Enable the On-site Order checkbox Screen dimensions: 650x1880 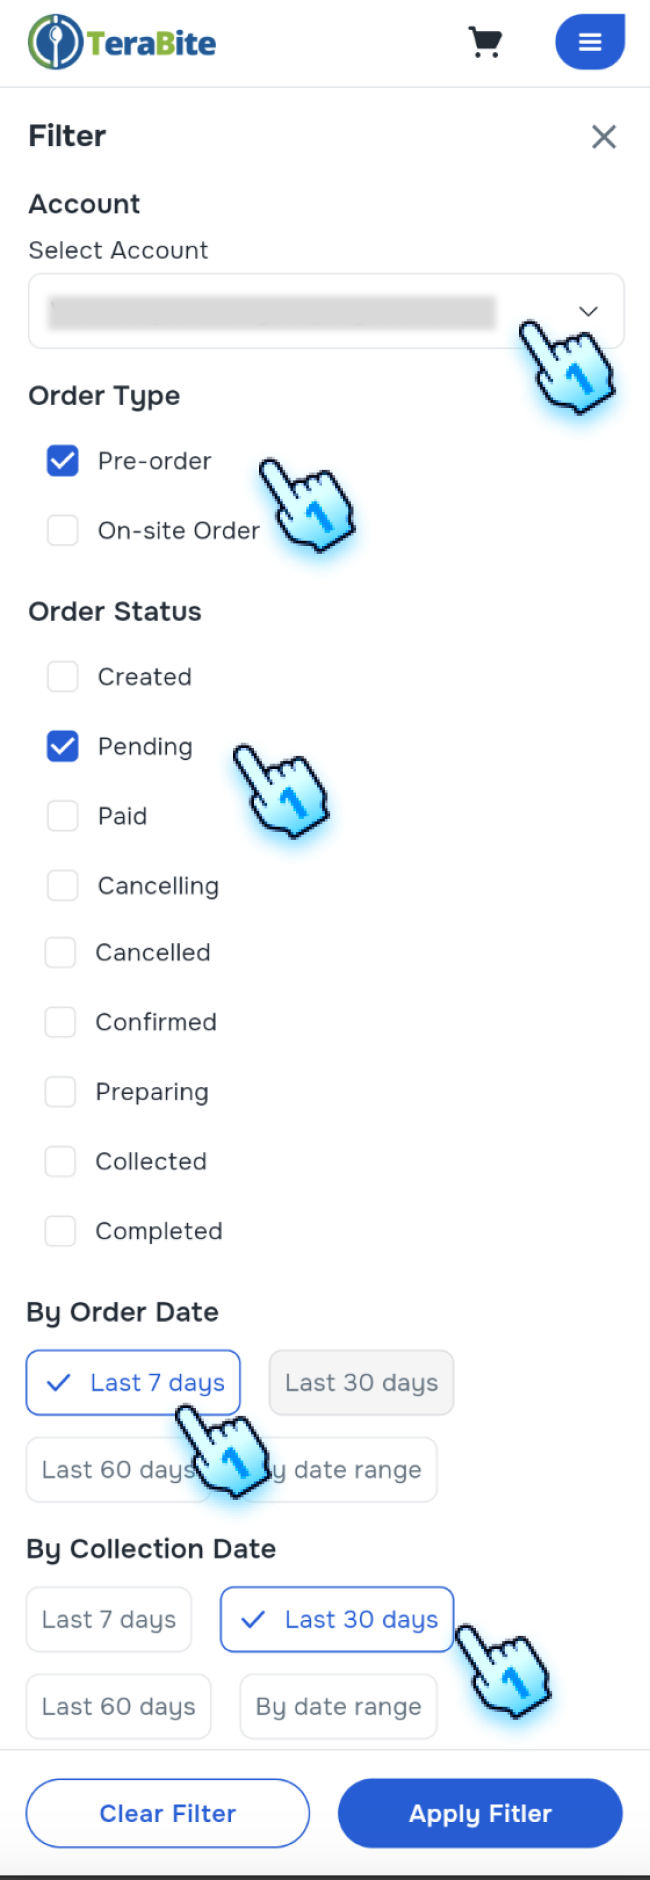[x=62, y=530]
